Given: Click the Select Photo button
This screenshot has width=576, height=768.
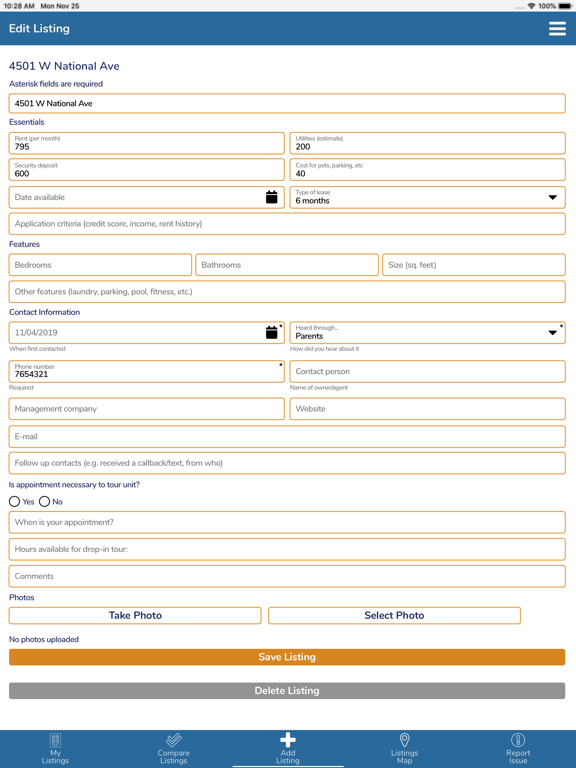Looking at the screenshot, I should click(394, 616).
